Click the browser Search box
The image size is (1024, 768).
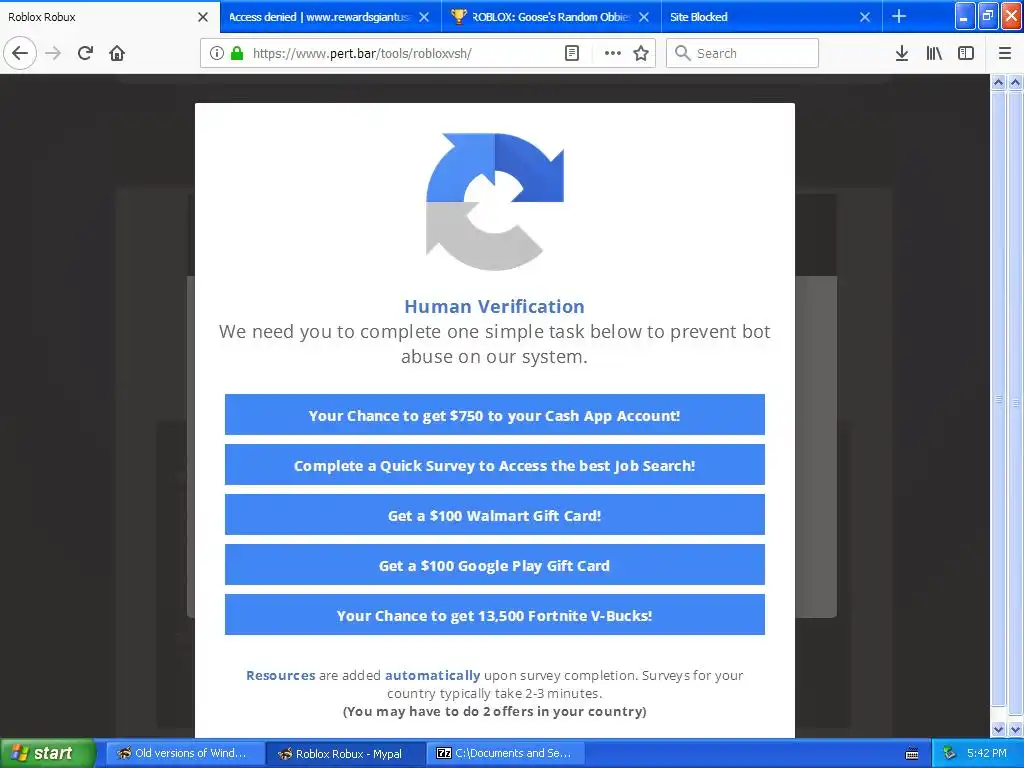coord(743,54)
